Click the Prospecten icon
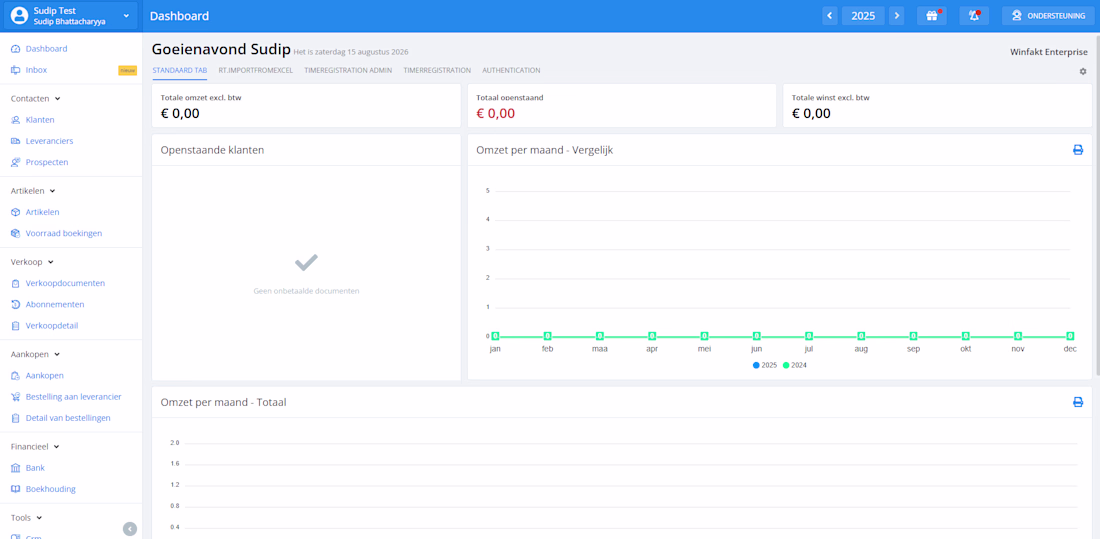 (x=15, y=161)
